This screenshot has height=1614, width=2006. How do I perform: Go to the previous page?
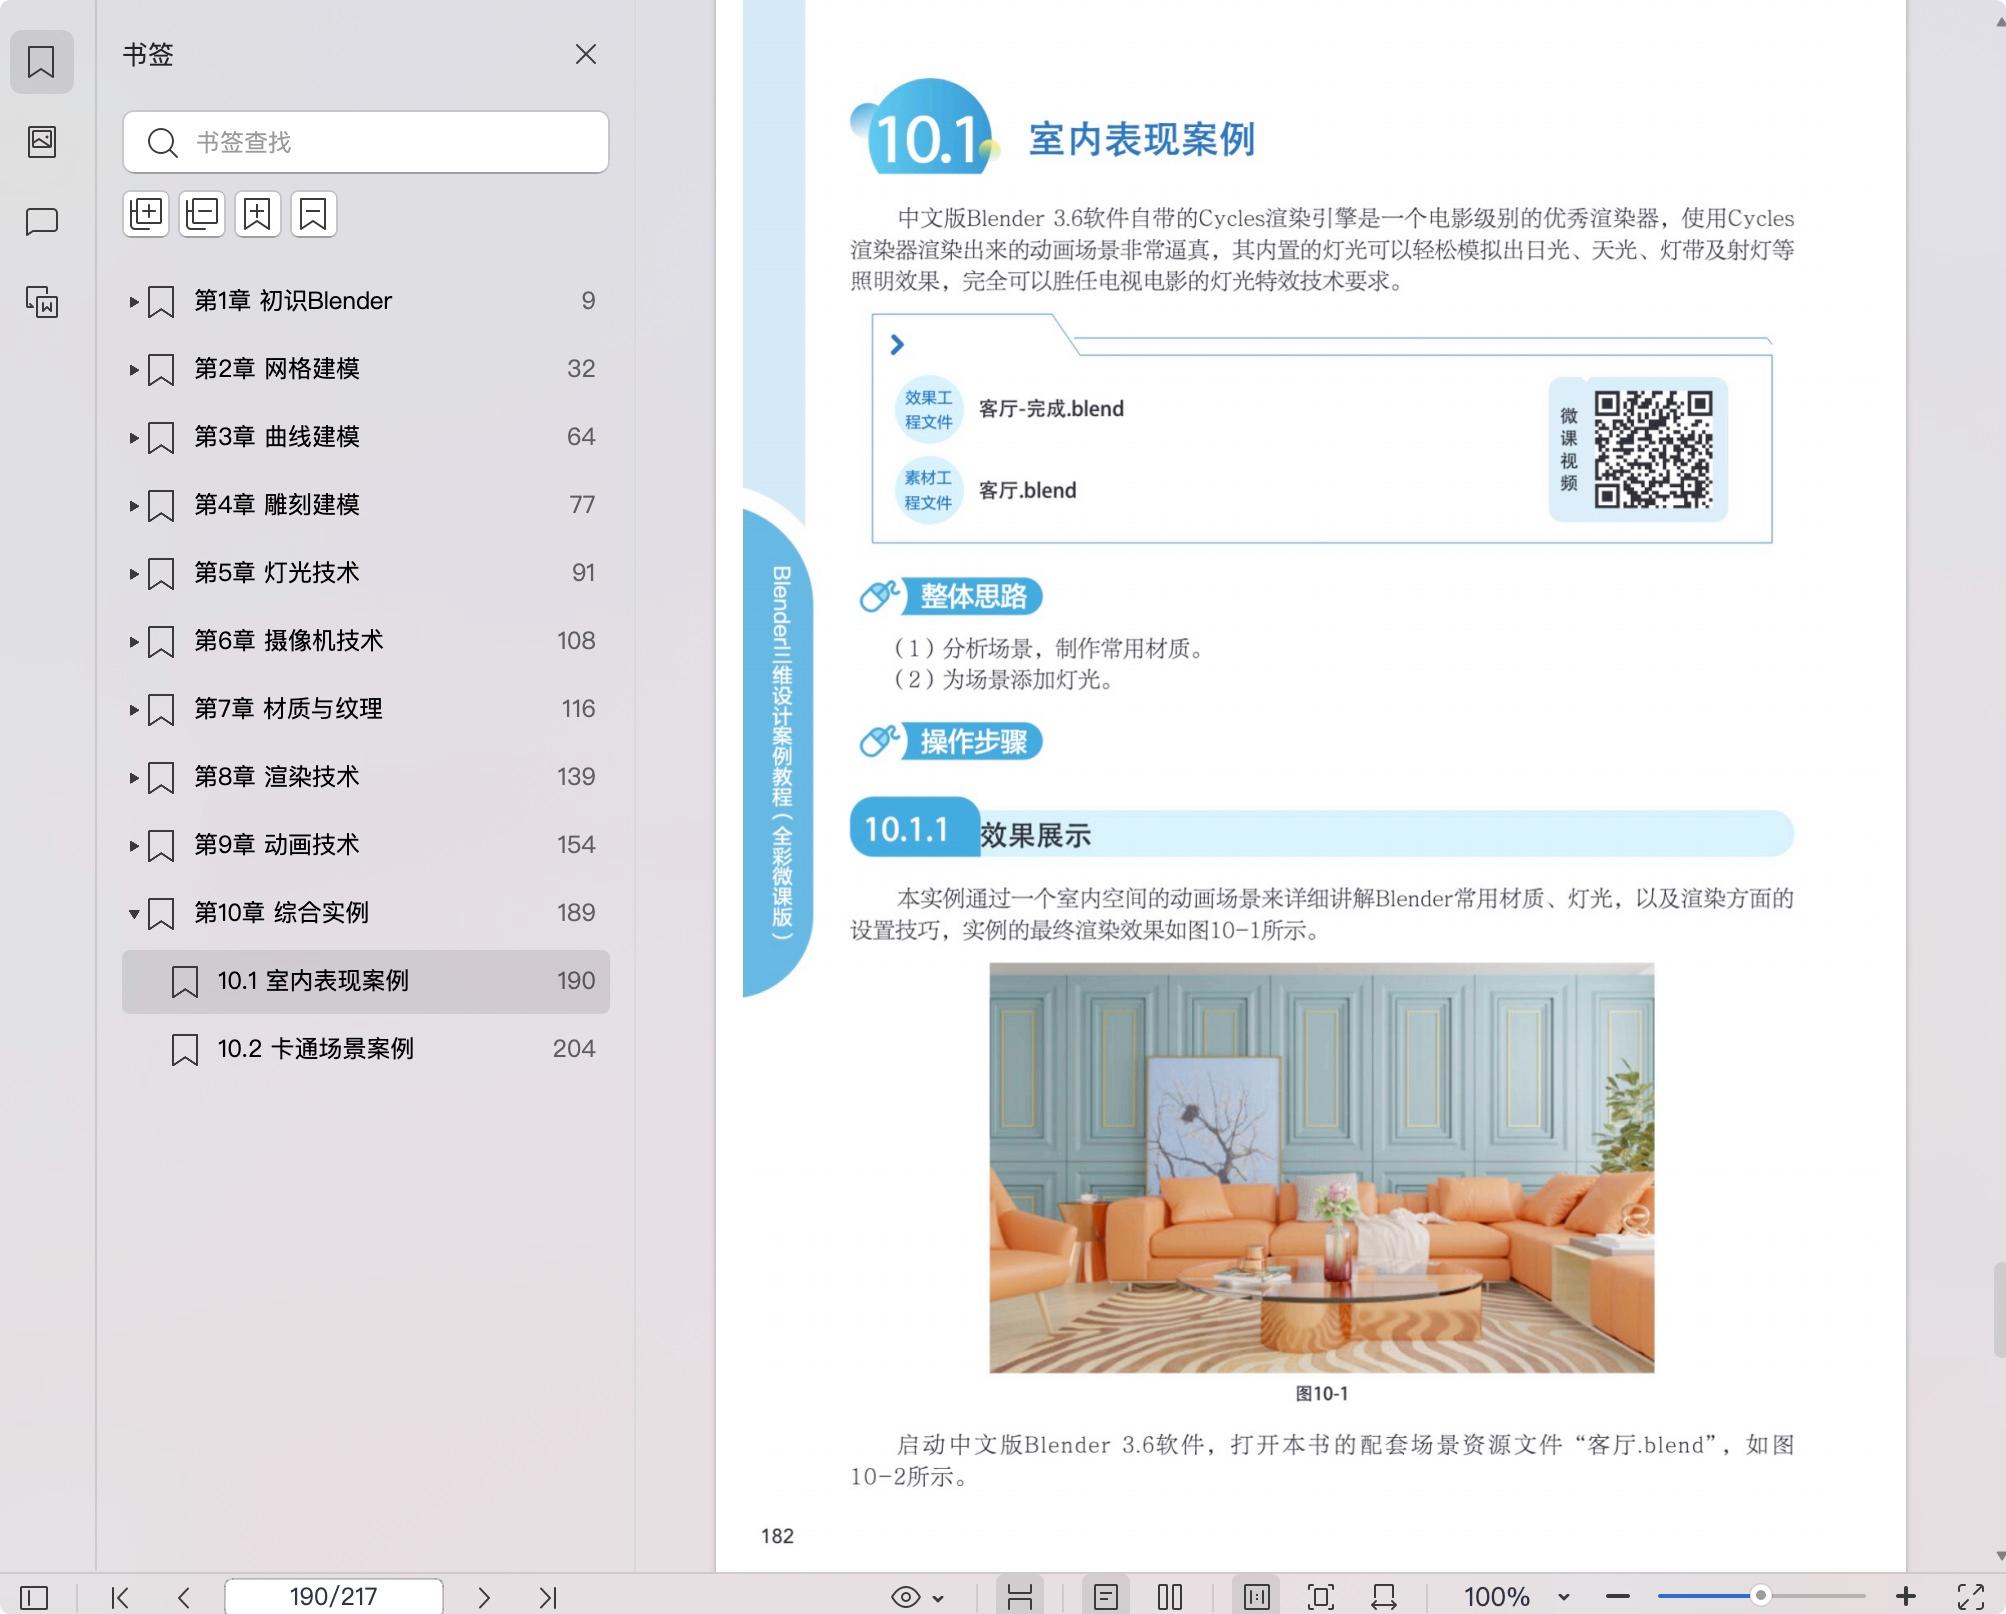click(x=184, y=1597)
